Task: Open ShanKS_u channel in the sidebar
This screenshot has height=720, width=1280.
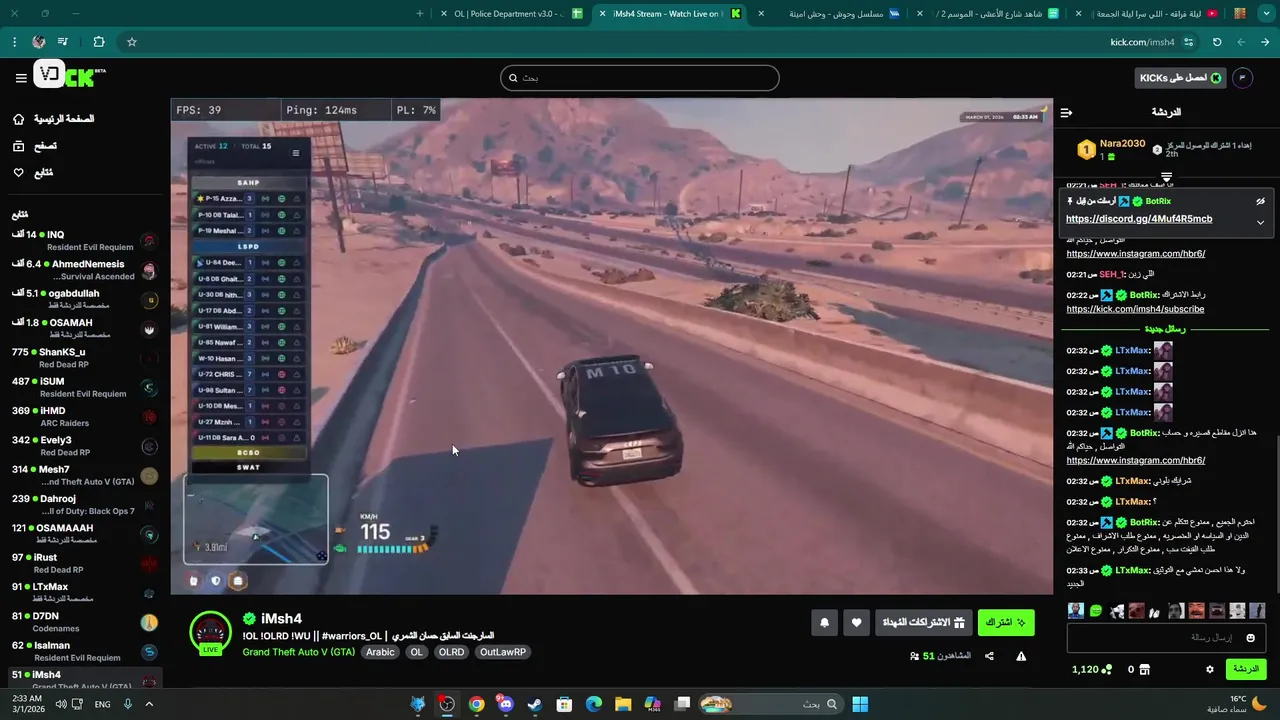Action: pos(85,358)
